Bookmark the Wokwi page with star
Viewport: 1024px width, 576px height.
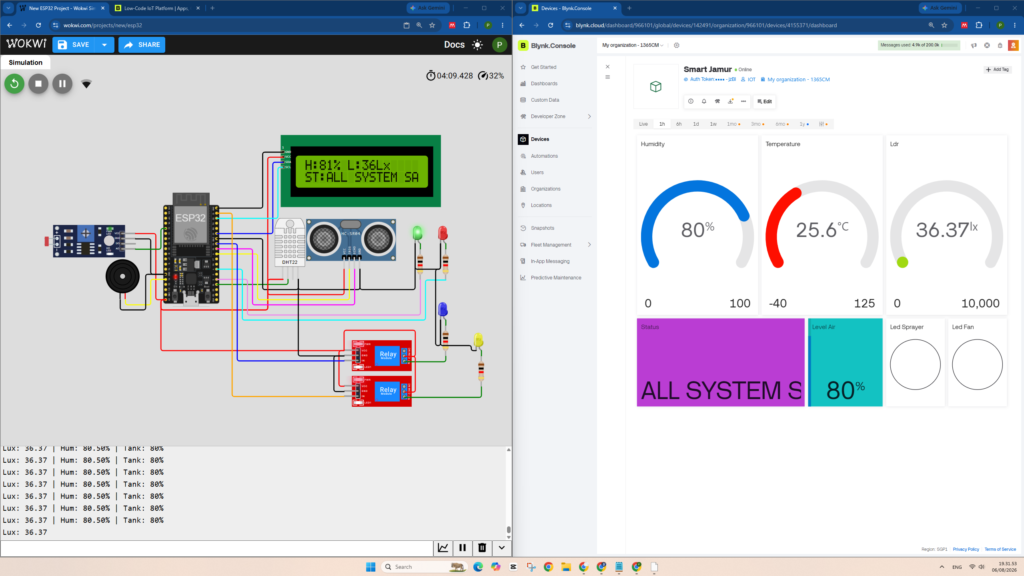432,25
